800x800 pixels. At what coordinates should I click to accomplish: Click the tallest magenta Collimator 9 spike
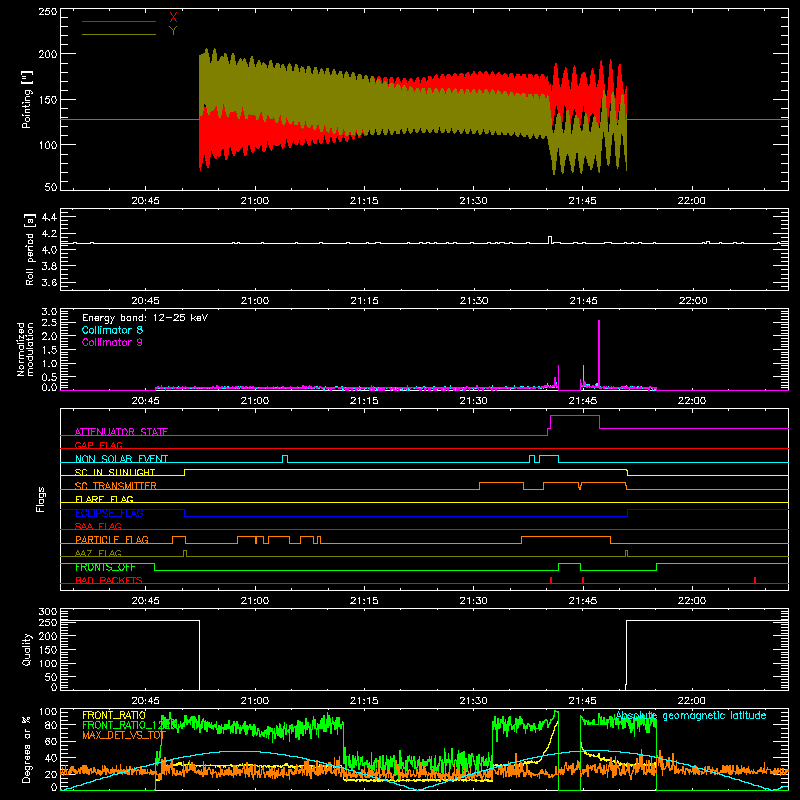tap(599, 352)
